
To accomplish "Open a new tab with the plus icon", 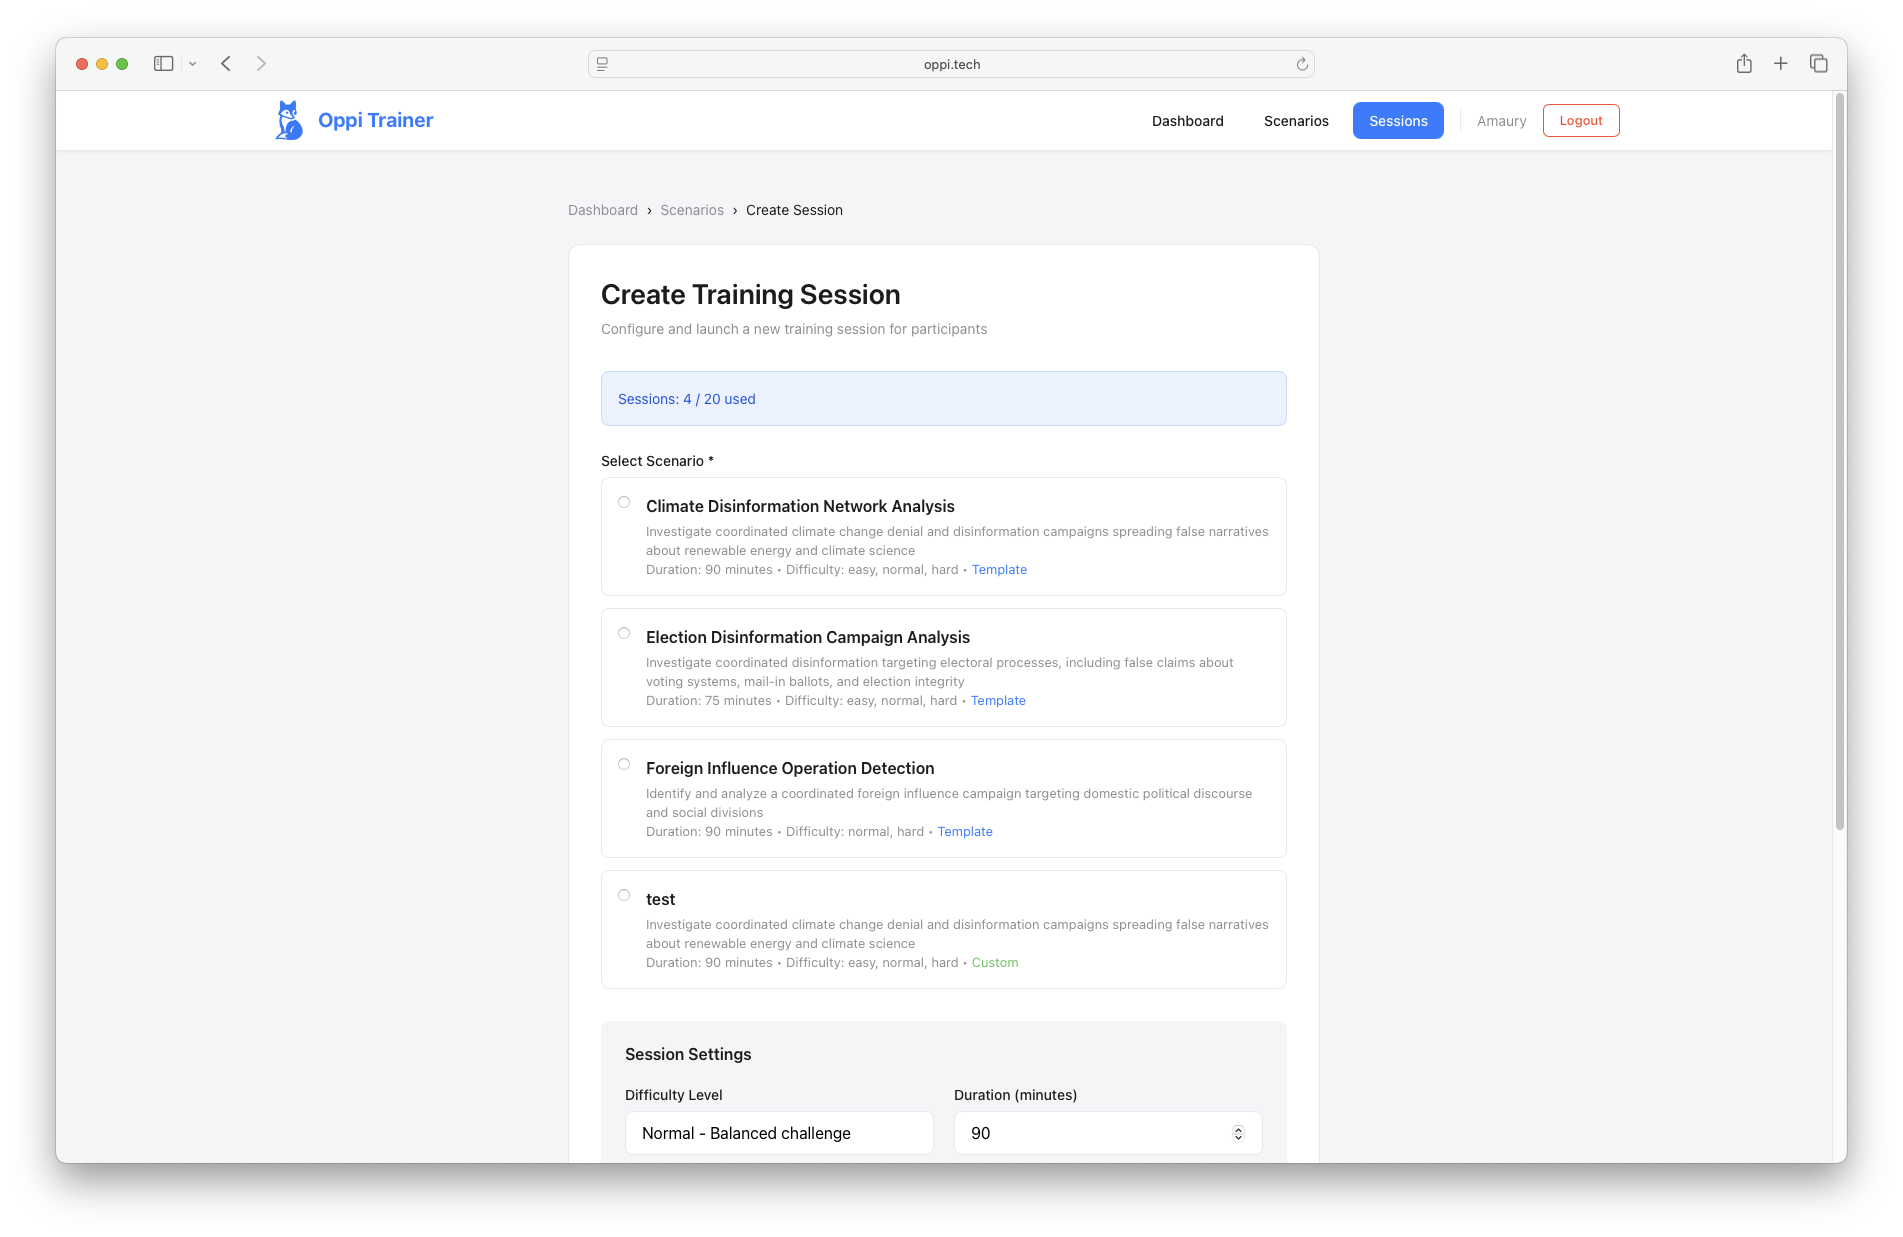I will [x=1781, y=64].
